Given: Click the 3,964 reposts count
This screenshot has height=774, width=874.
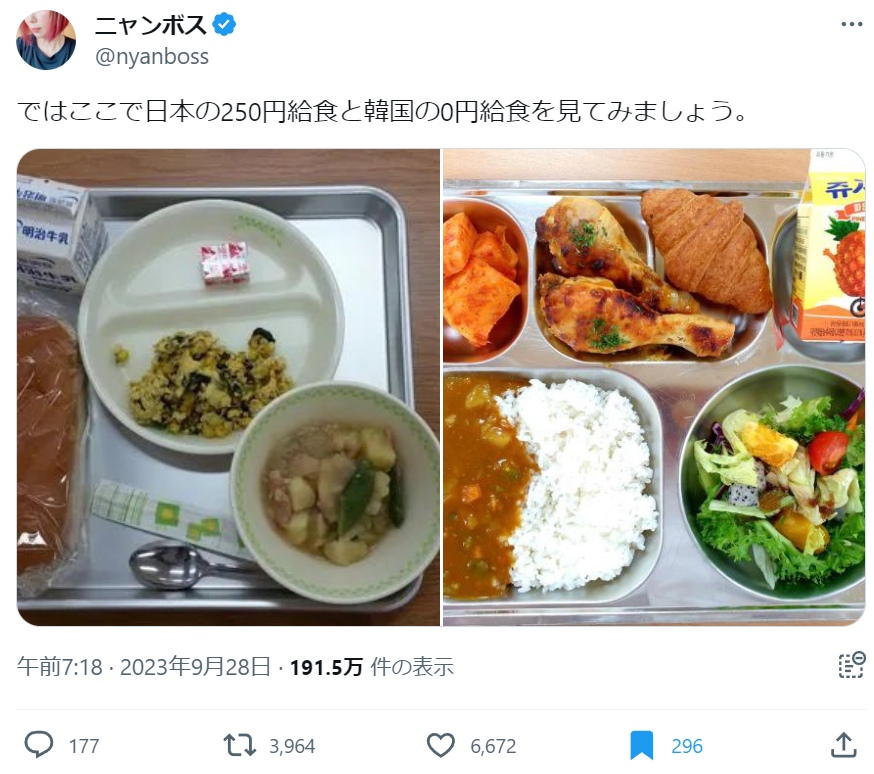Looking at the screenshot, I should (x=292, y=746).
